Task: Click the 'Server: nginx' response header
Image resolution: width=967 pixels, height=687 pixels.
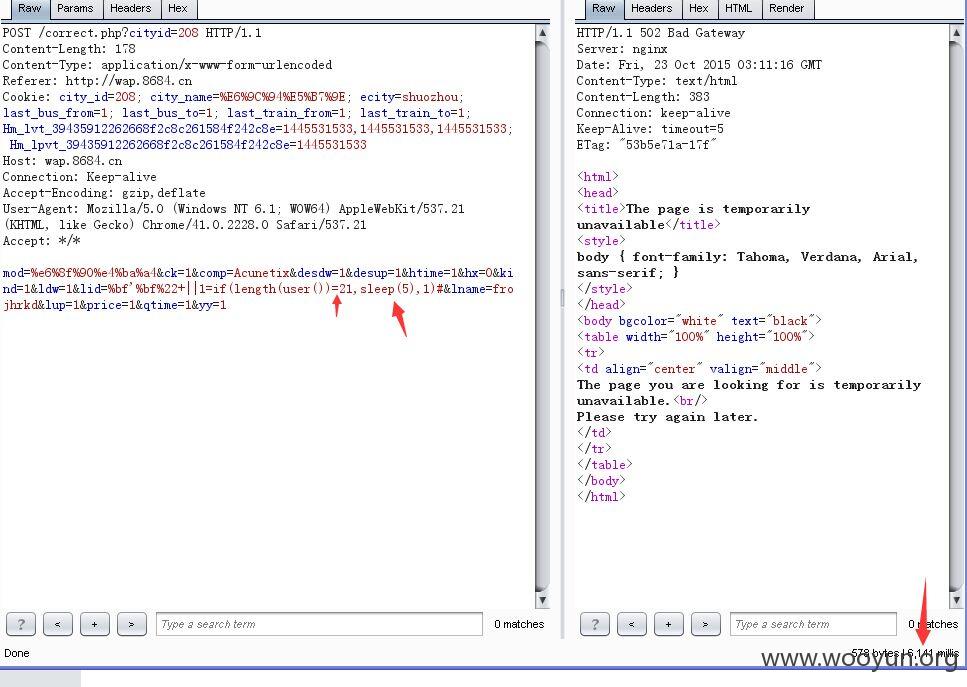Action: point(622,49)
